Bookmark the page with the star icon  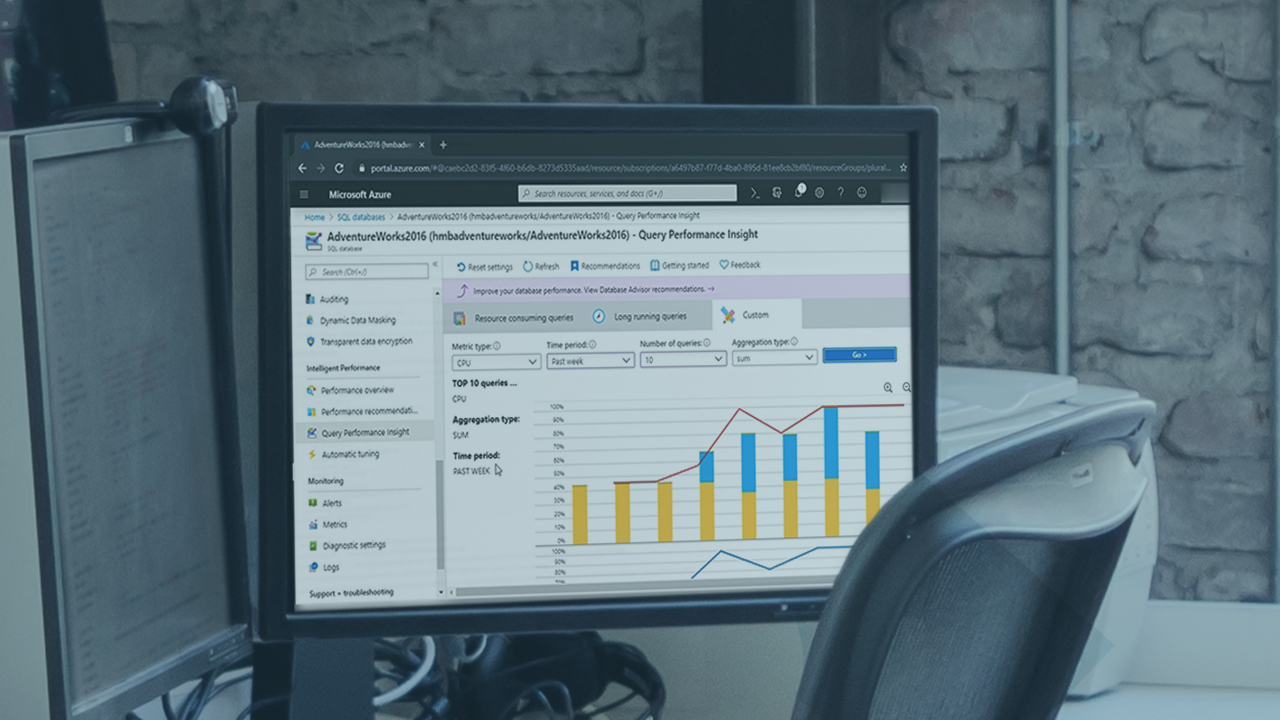904,168
